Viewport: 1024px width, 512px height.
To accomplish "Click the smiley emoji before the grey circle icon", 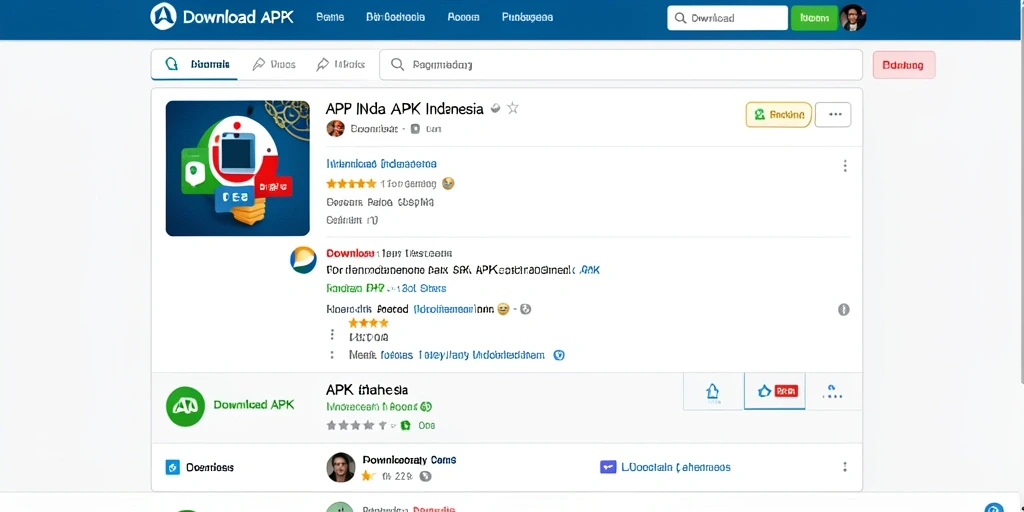I will pos(503,309).
